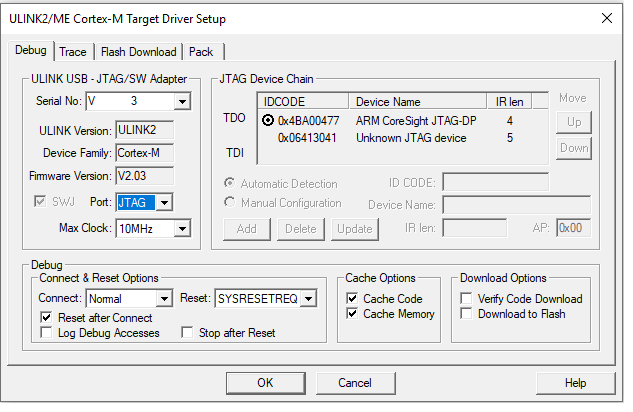Enable Verify Code Download

(466, 299)
